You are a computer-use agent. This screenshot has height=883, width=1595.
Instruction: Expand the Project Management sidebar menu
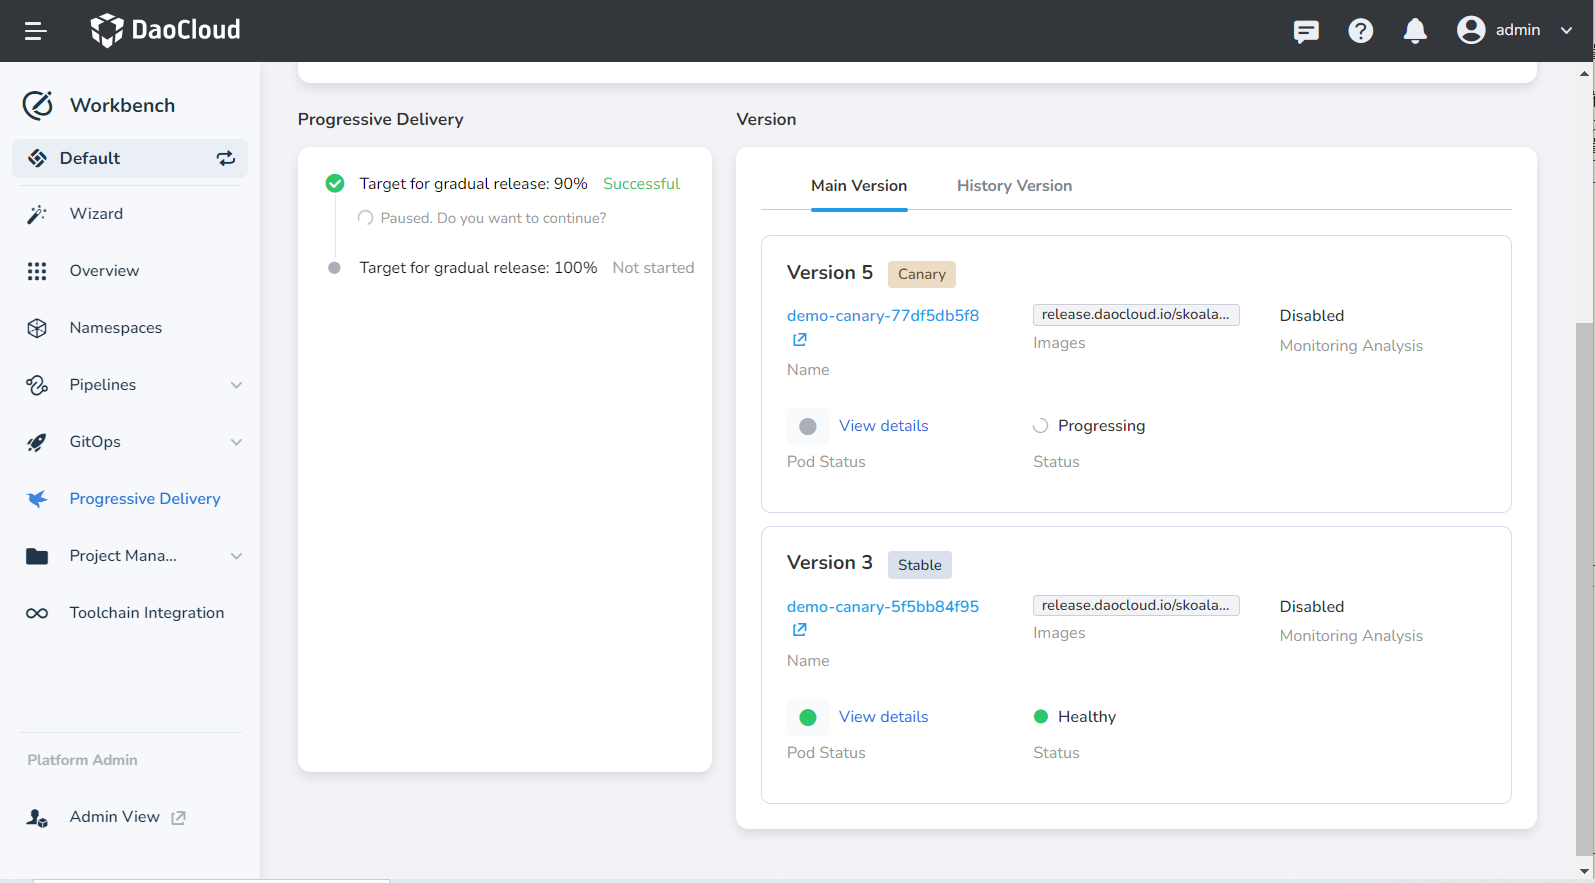pos(236,556)
